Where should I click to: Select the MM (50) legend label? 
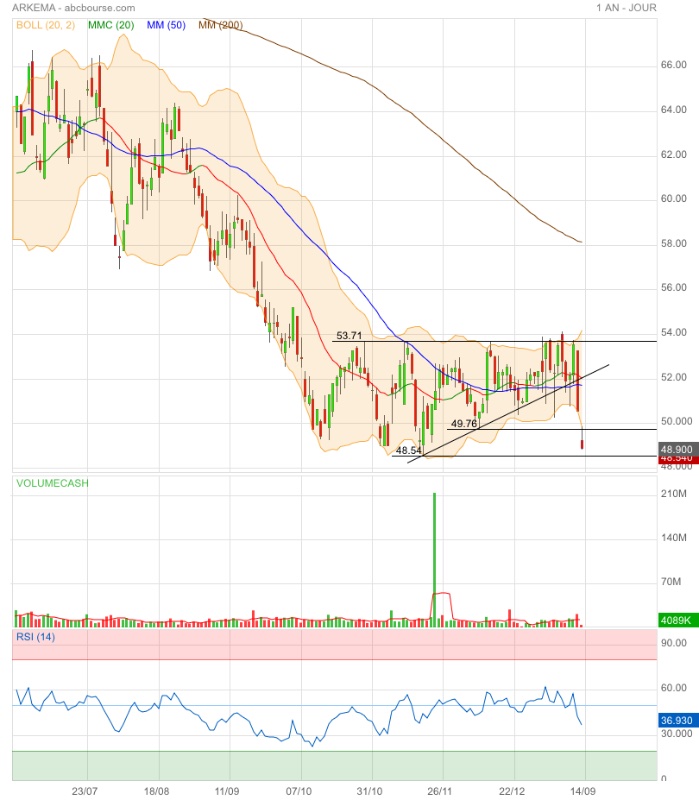coord(166,25)
